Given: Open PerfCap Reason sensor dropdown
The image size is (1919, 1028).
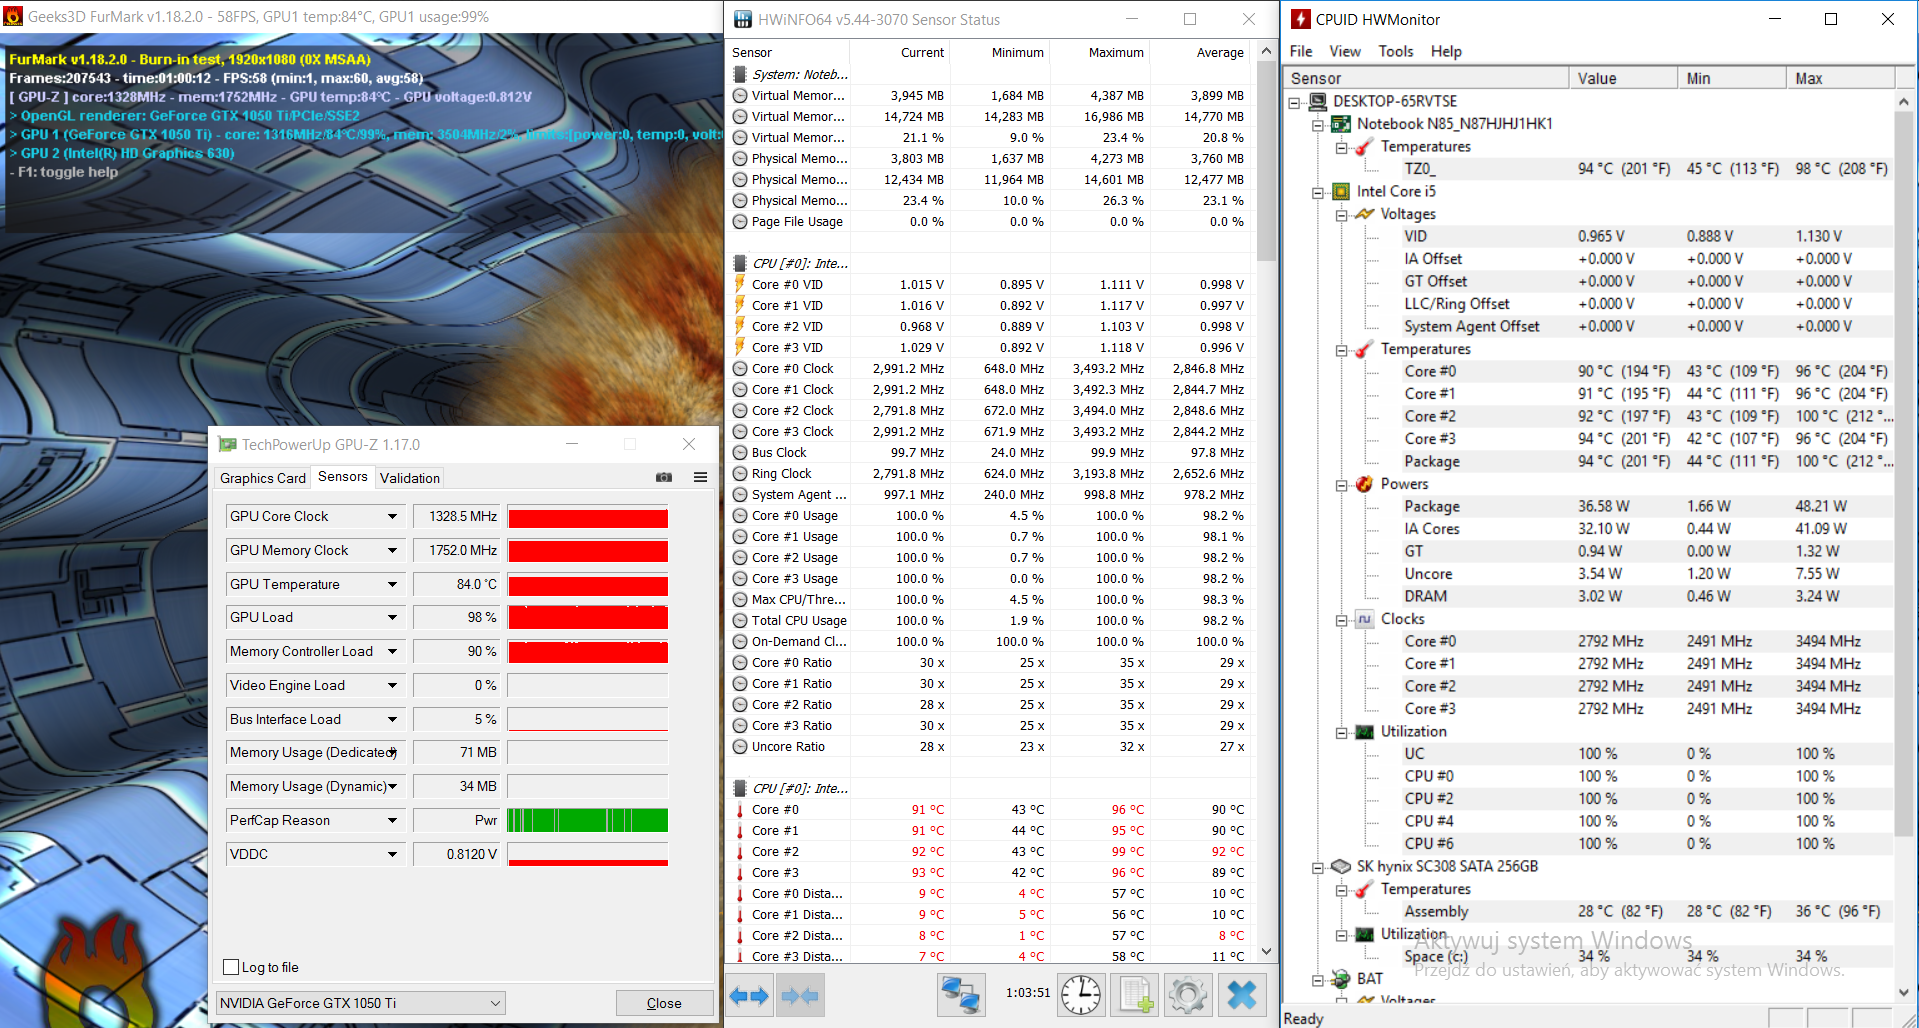Looking at the screenshot, I should click(x=392, y=820).
